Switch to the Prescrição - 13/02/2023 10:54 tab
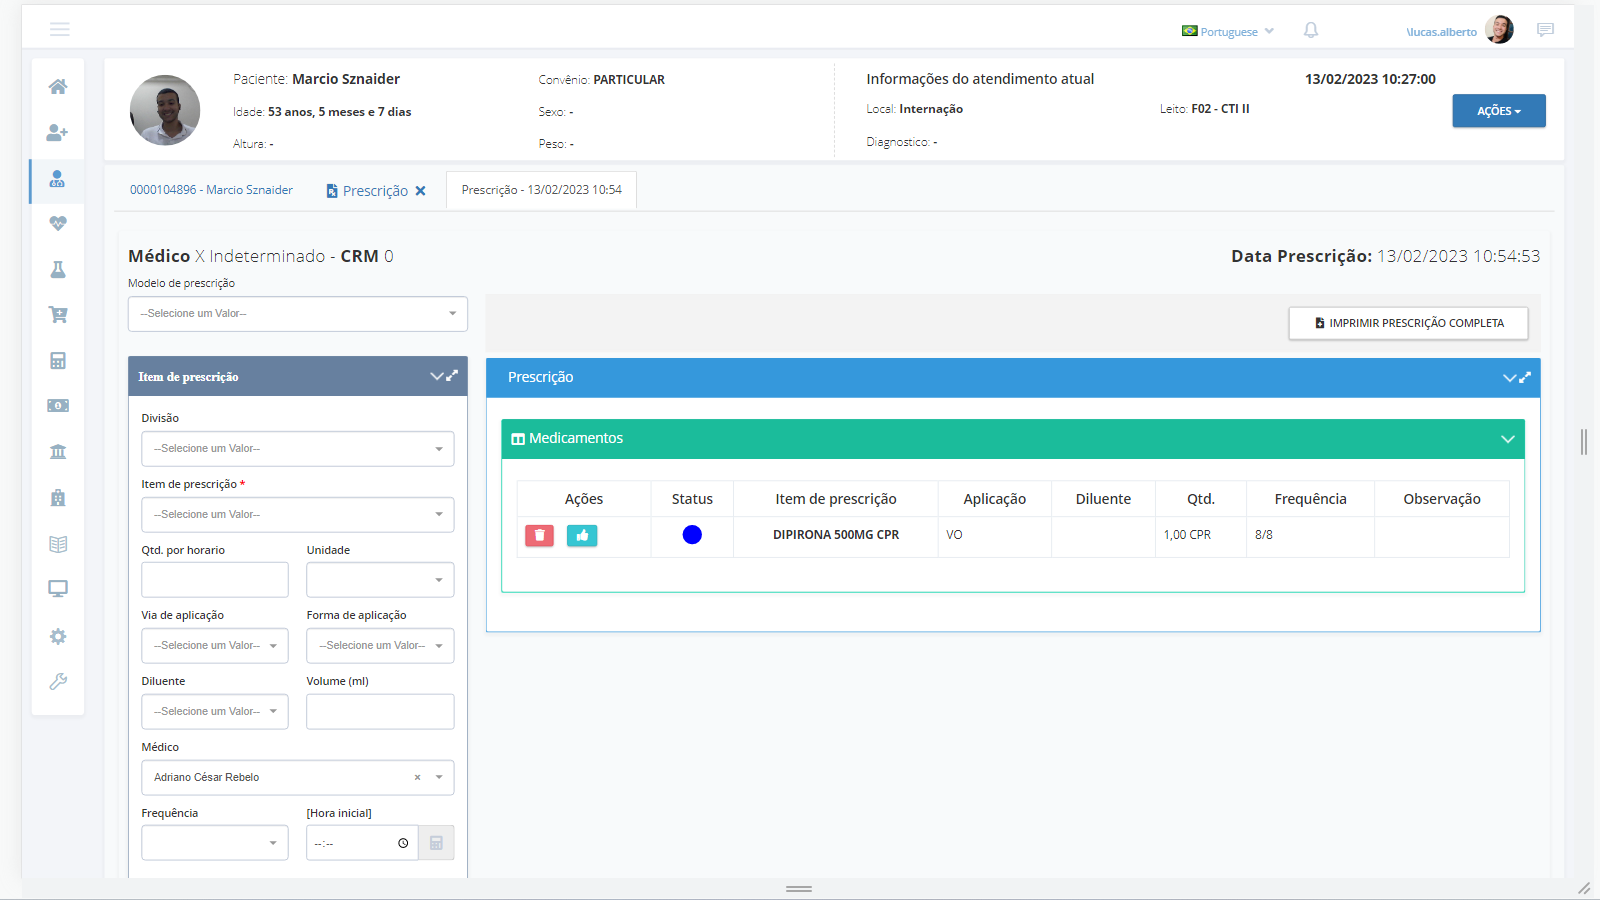This screenshot has width=1600, height=900. pos(541,190)
